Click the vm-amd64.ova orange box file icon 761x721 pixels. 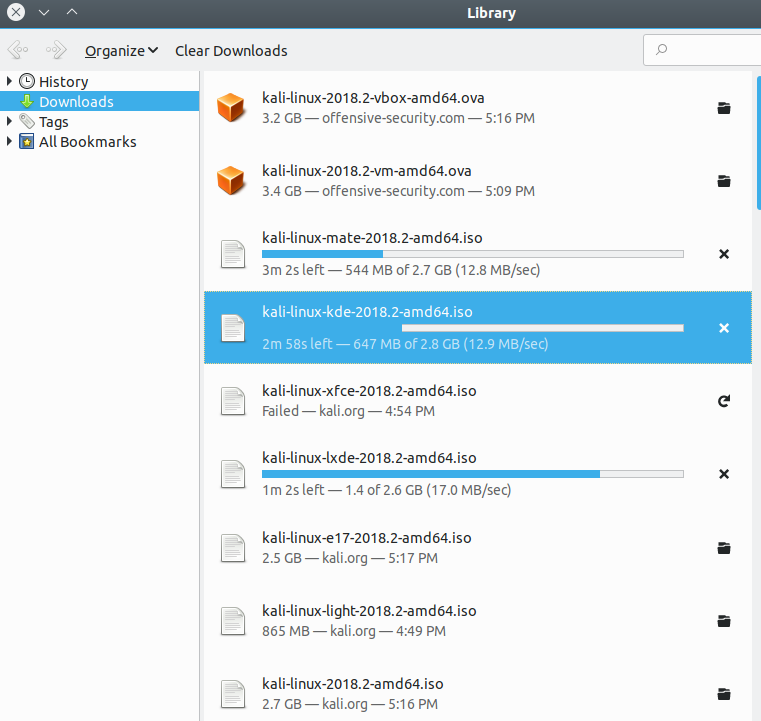pyautogui.click(x=231, y=180)
